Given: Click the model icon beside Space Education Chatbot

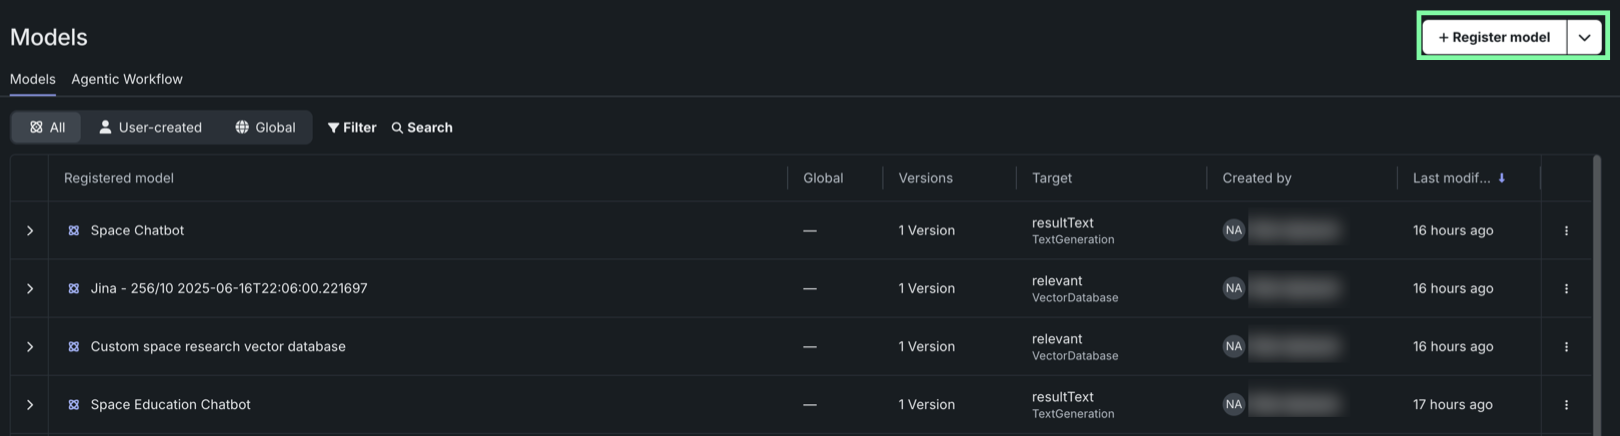Looking at the screenshot, I should click(x=74, y=405).
